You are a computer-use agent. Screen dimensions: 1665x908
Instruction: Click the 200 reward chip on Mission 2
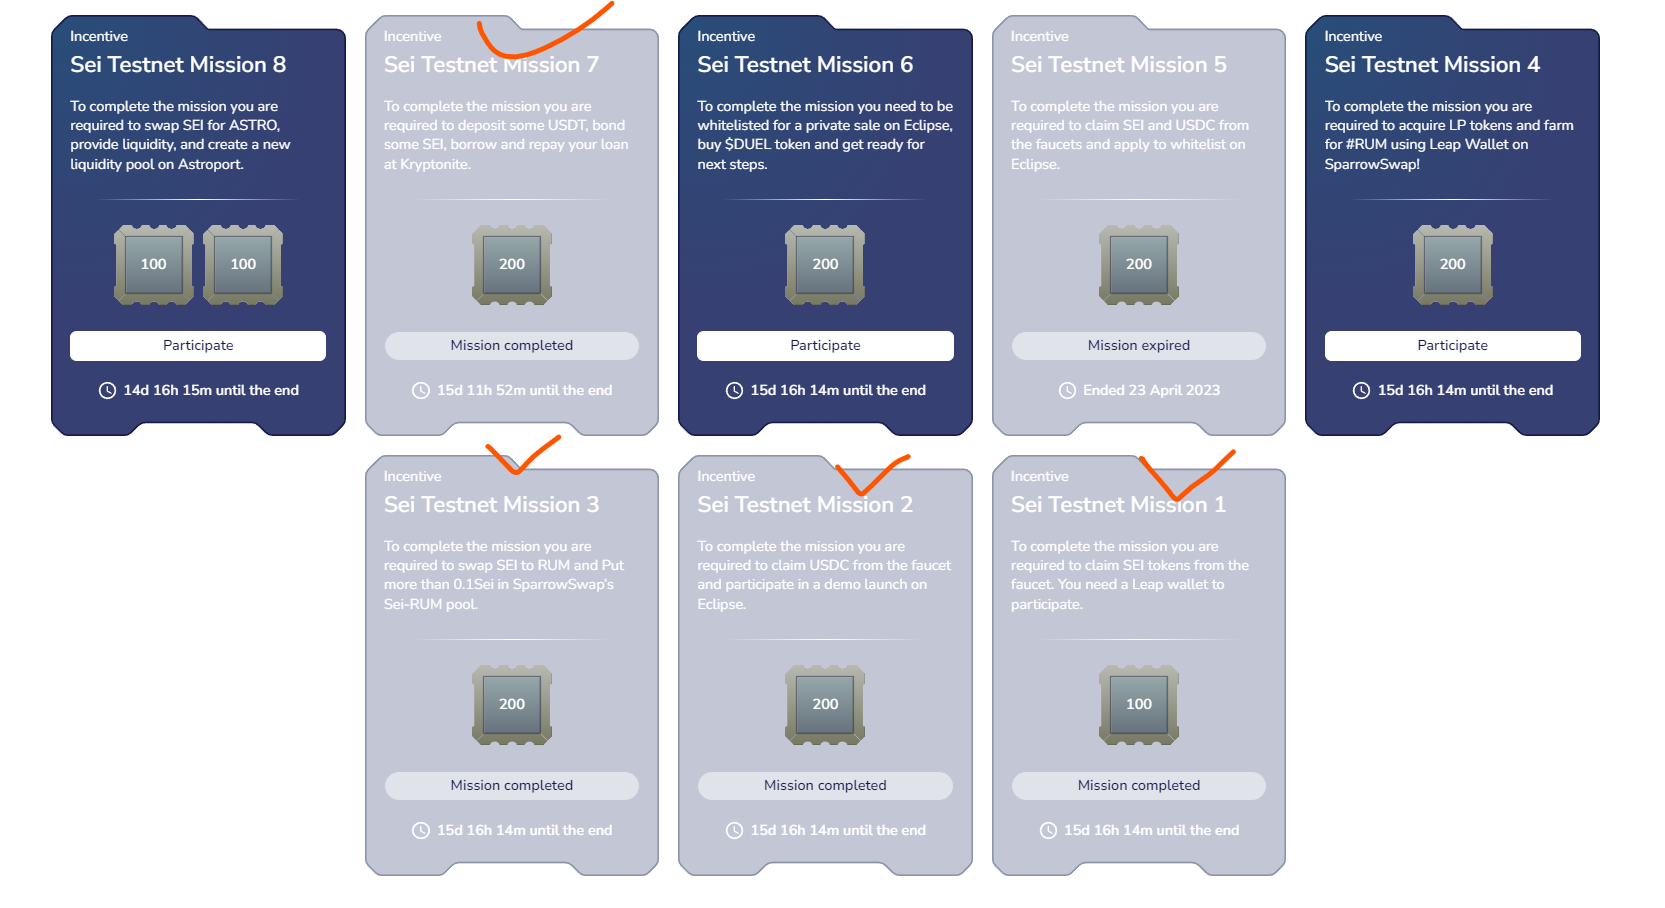coord(825,705)
